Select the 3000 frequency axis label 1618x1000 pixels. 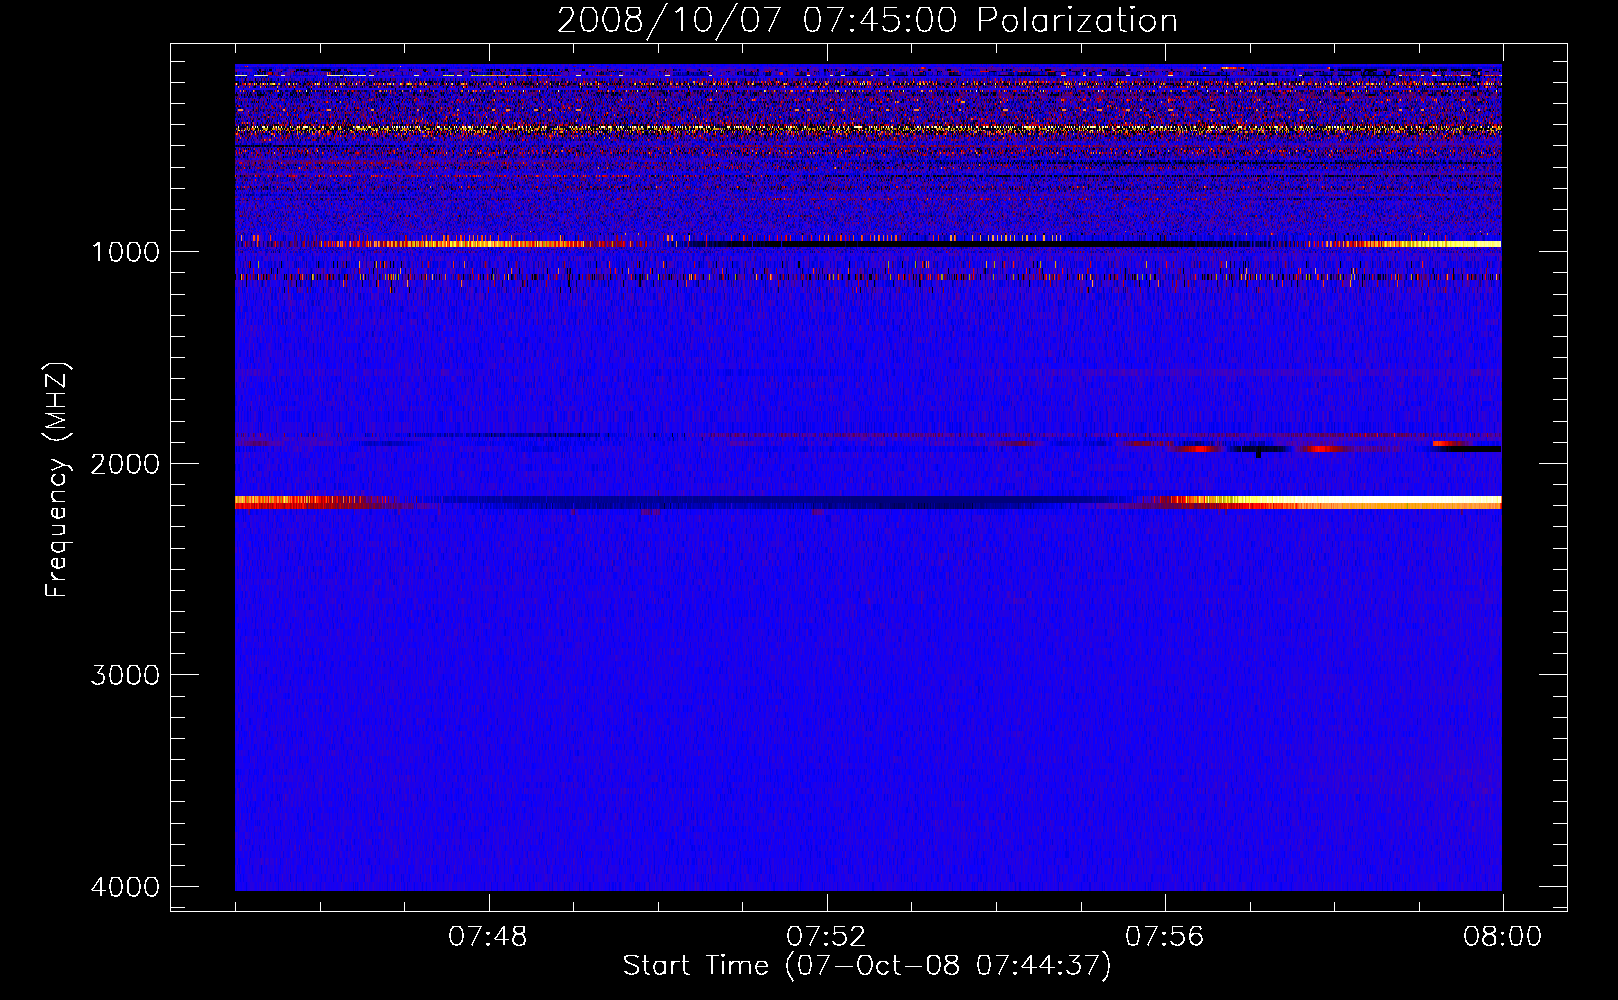tap(125, 675)
